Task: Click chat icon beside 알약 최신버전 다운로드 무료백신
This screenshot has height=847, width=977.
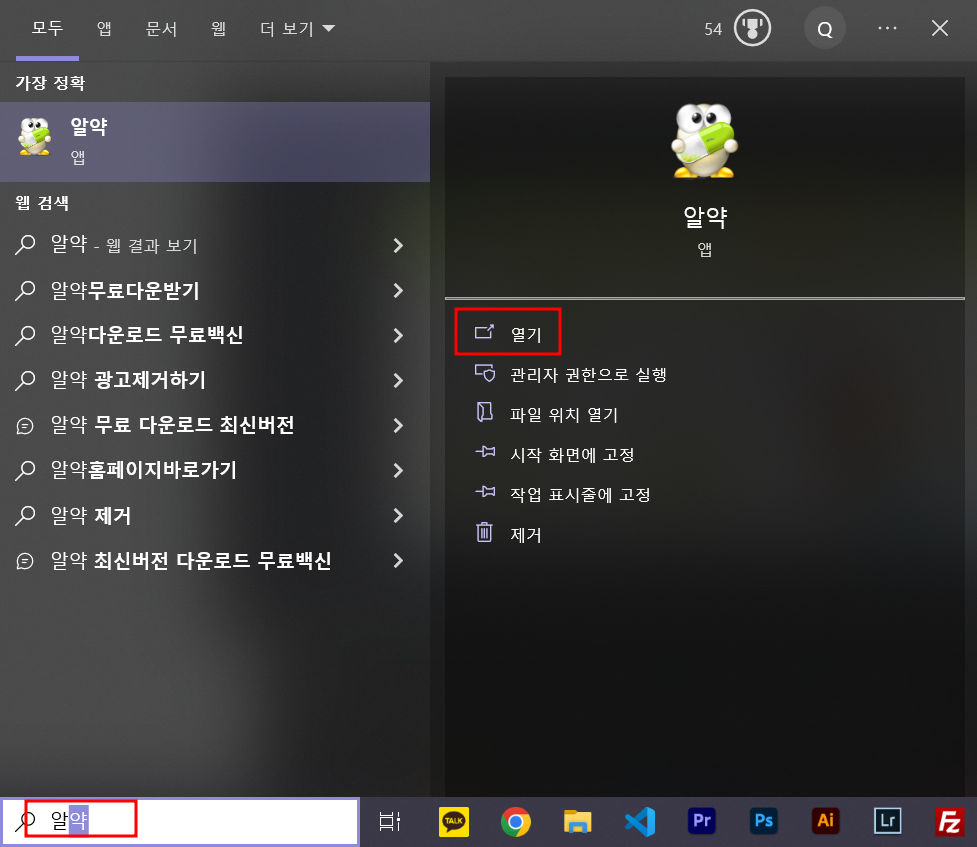Action: tap(25, 561)
